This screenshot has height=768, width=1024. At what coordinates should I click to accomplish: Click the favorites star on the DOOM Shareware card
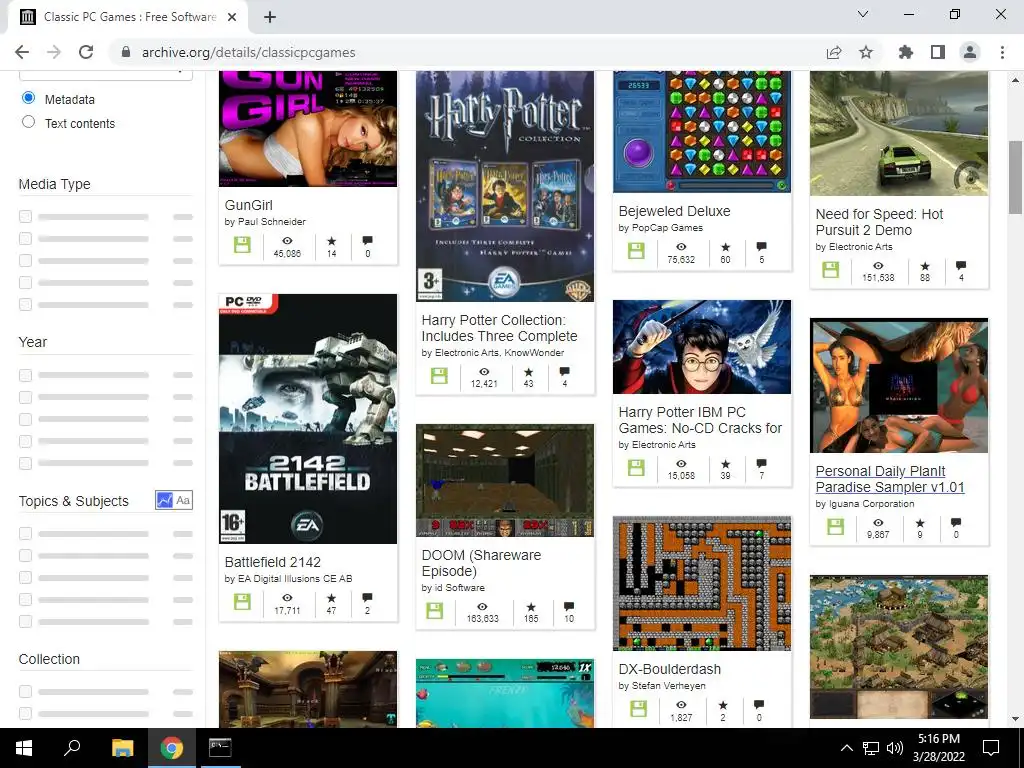[x=531, y=607]
